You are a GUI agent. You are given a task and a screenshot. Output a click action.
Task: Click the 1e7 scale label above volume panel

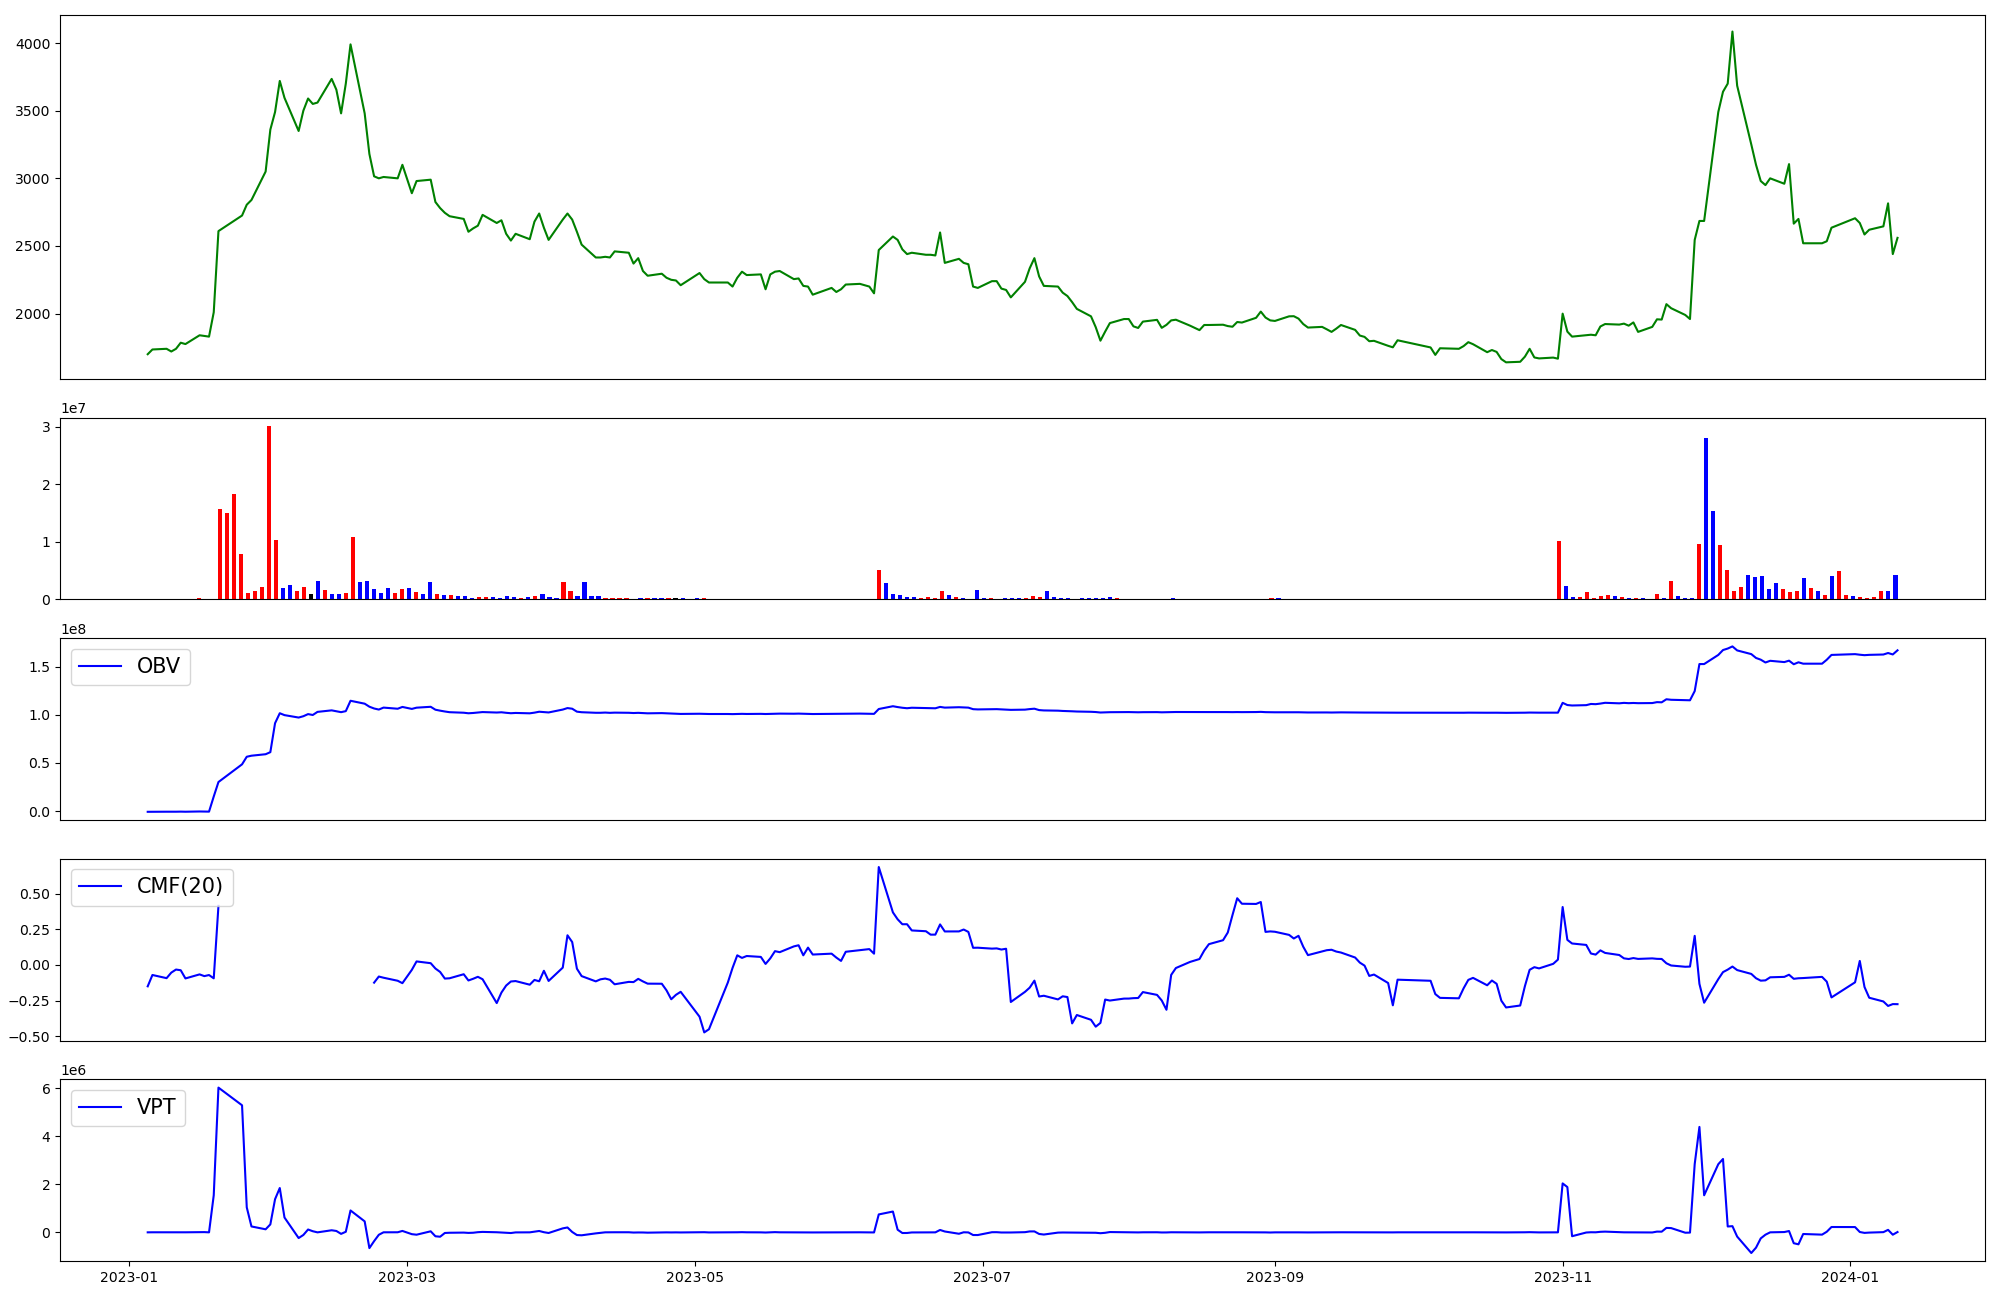[x=74, y=408]
